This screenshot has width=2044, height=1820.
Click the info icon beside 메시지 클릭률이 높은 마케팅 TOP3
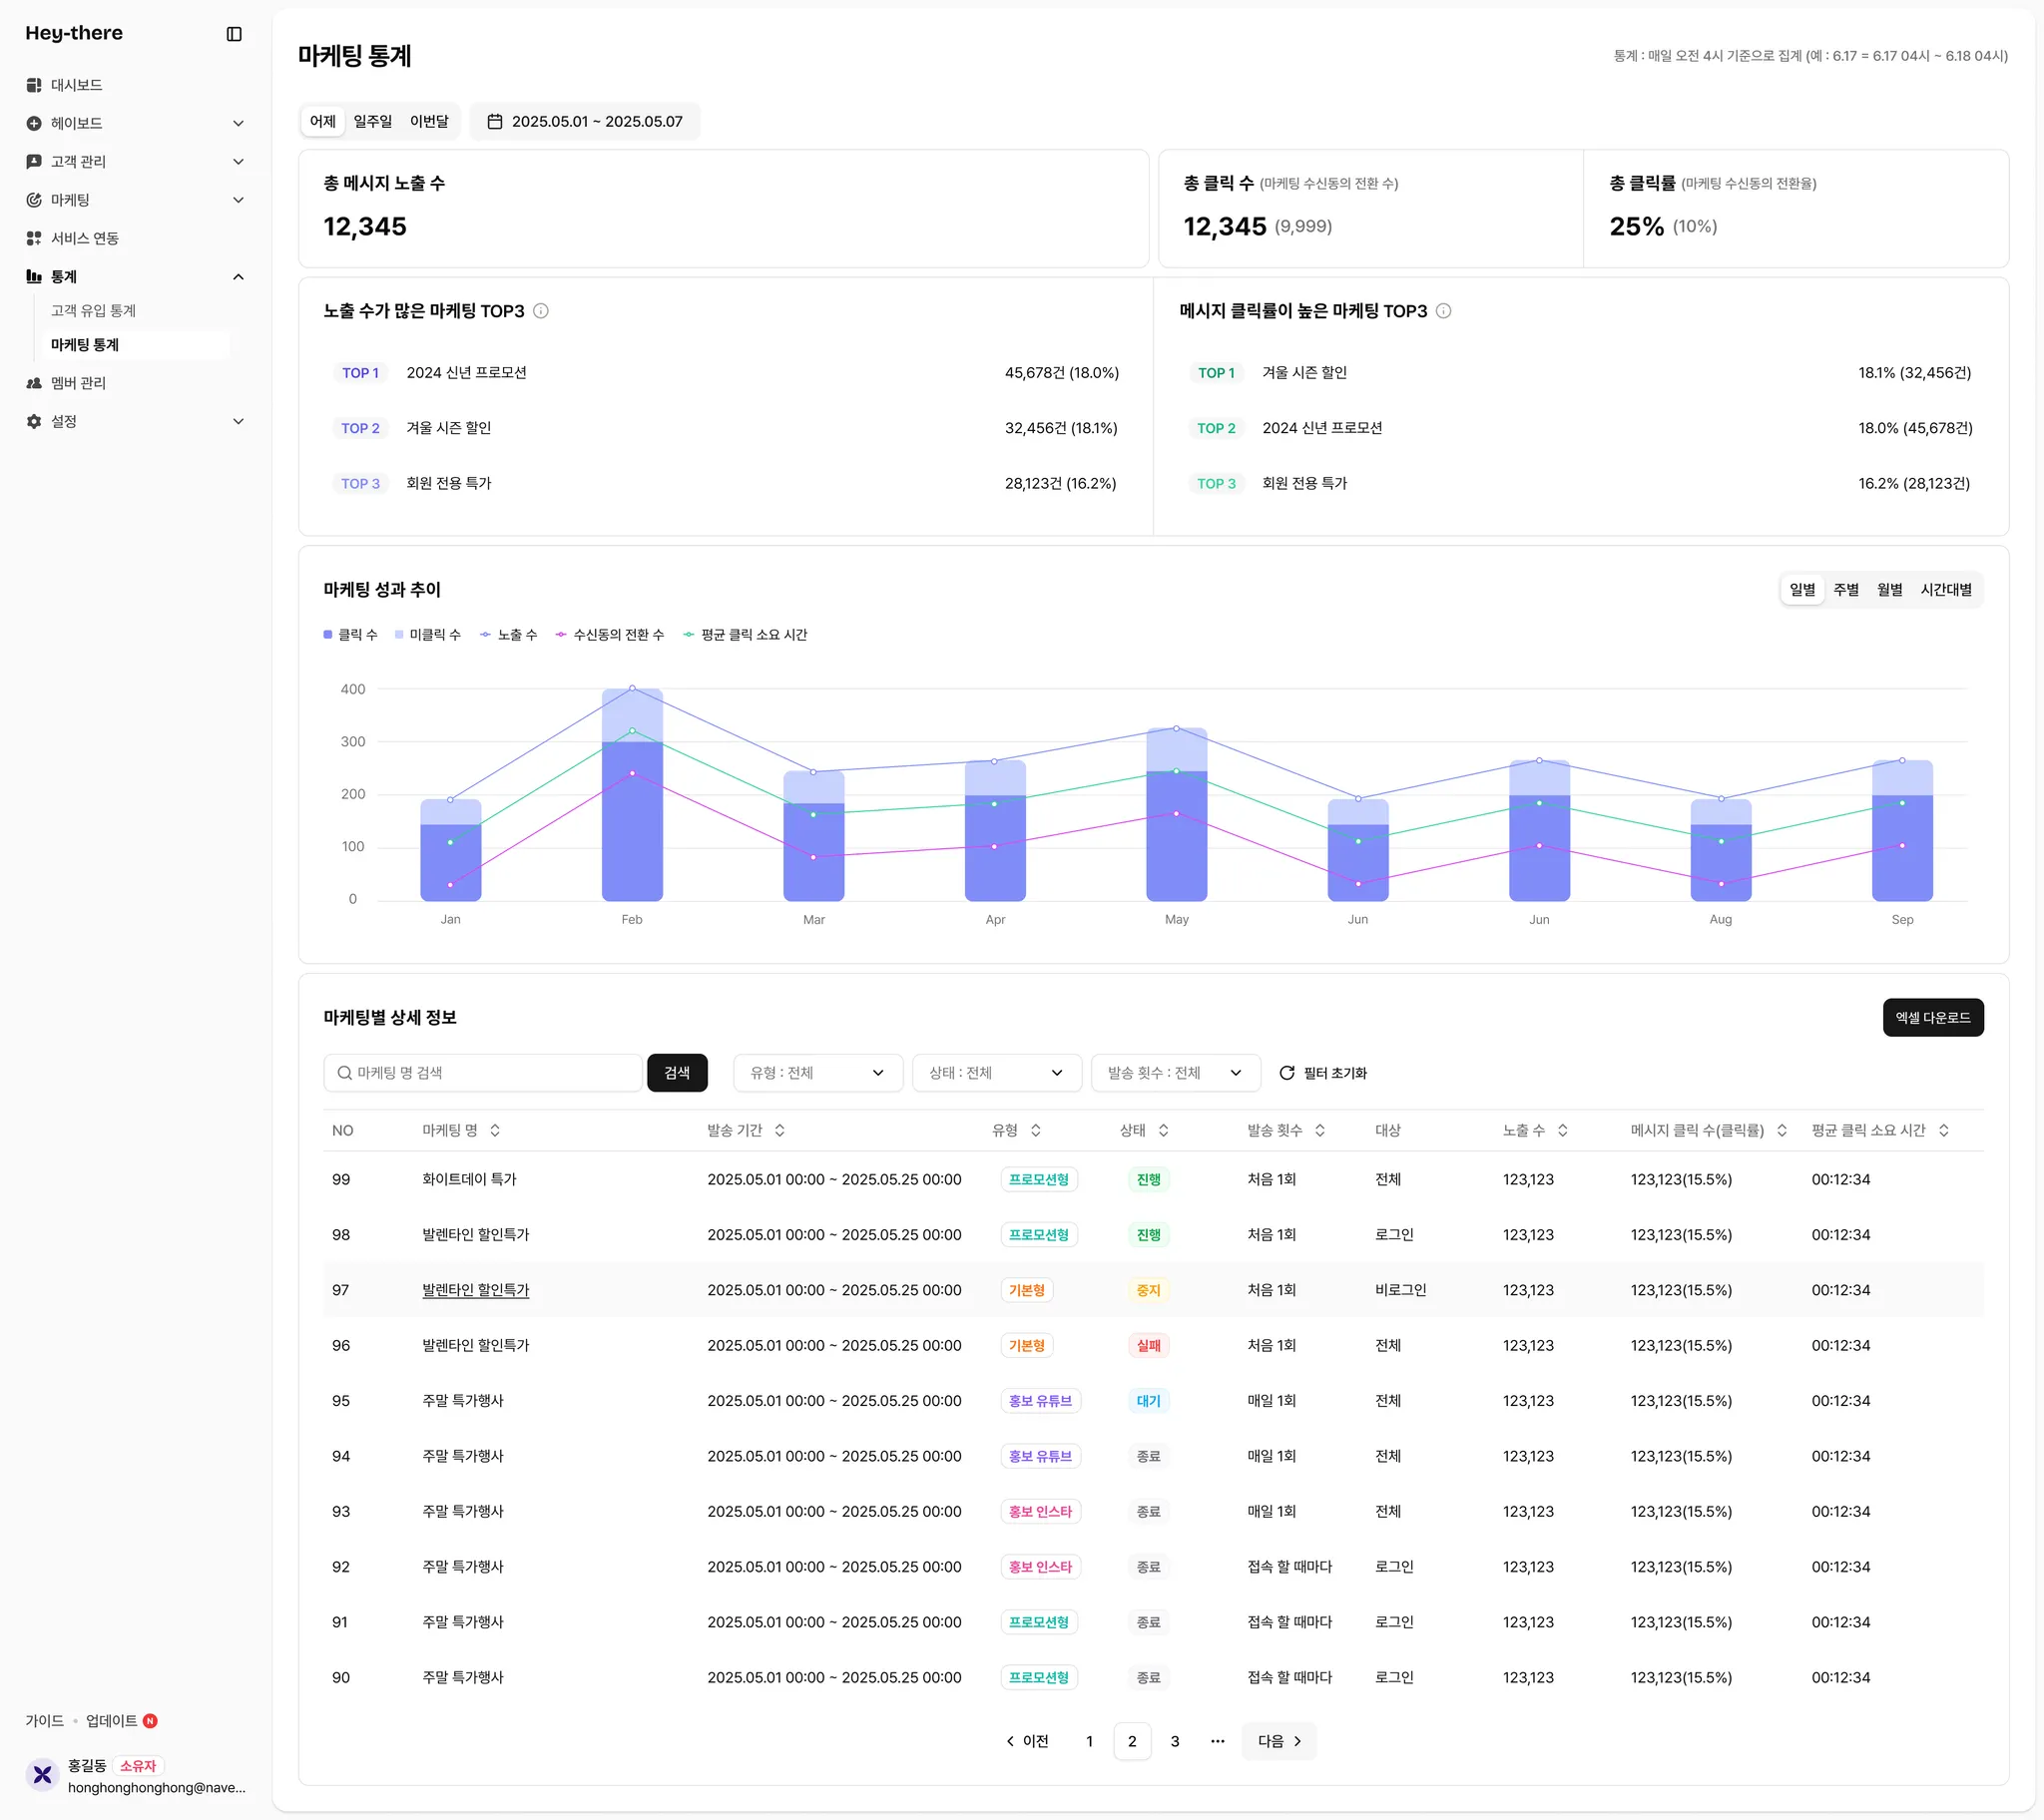(x=1443, y=311)
